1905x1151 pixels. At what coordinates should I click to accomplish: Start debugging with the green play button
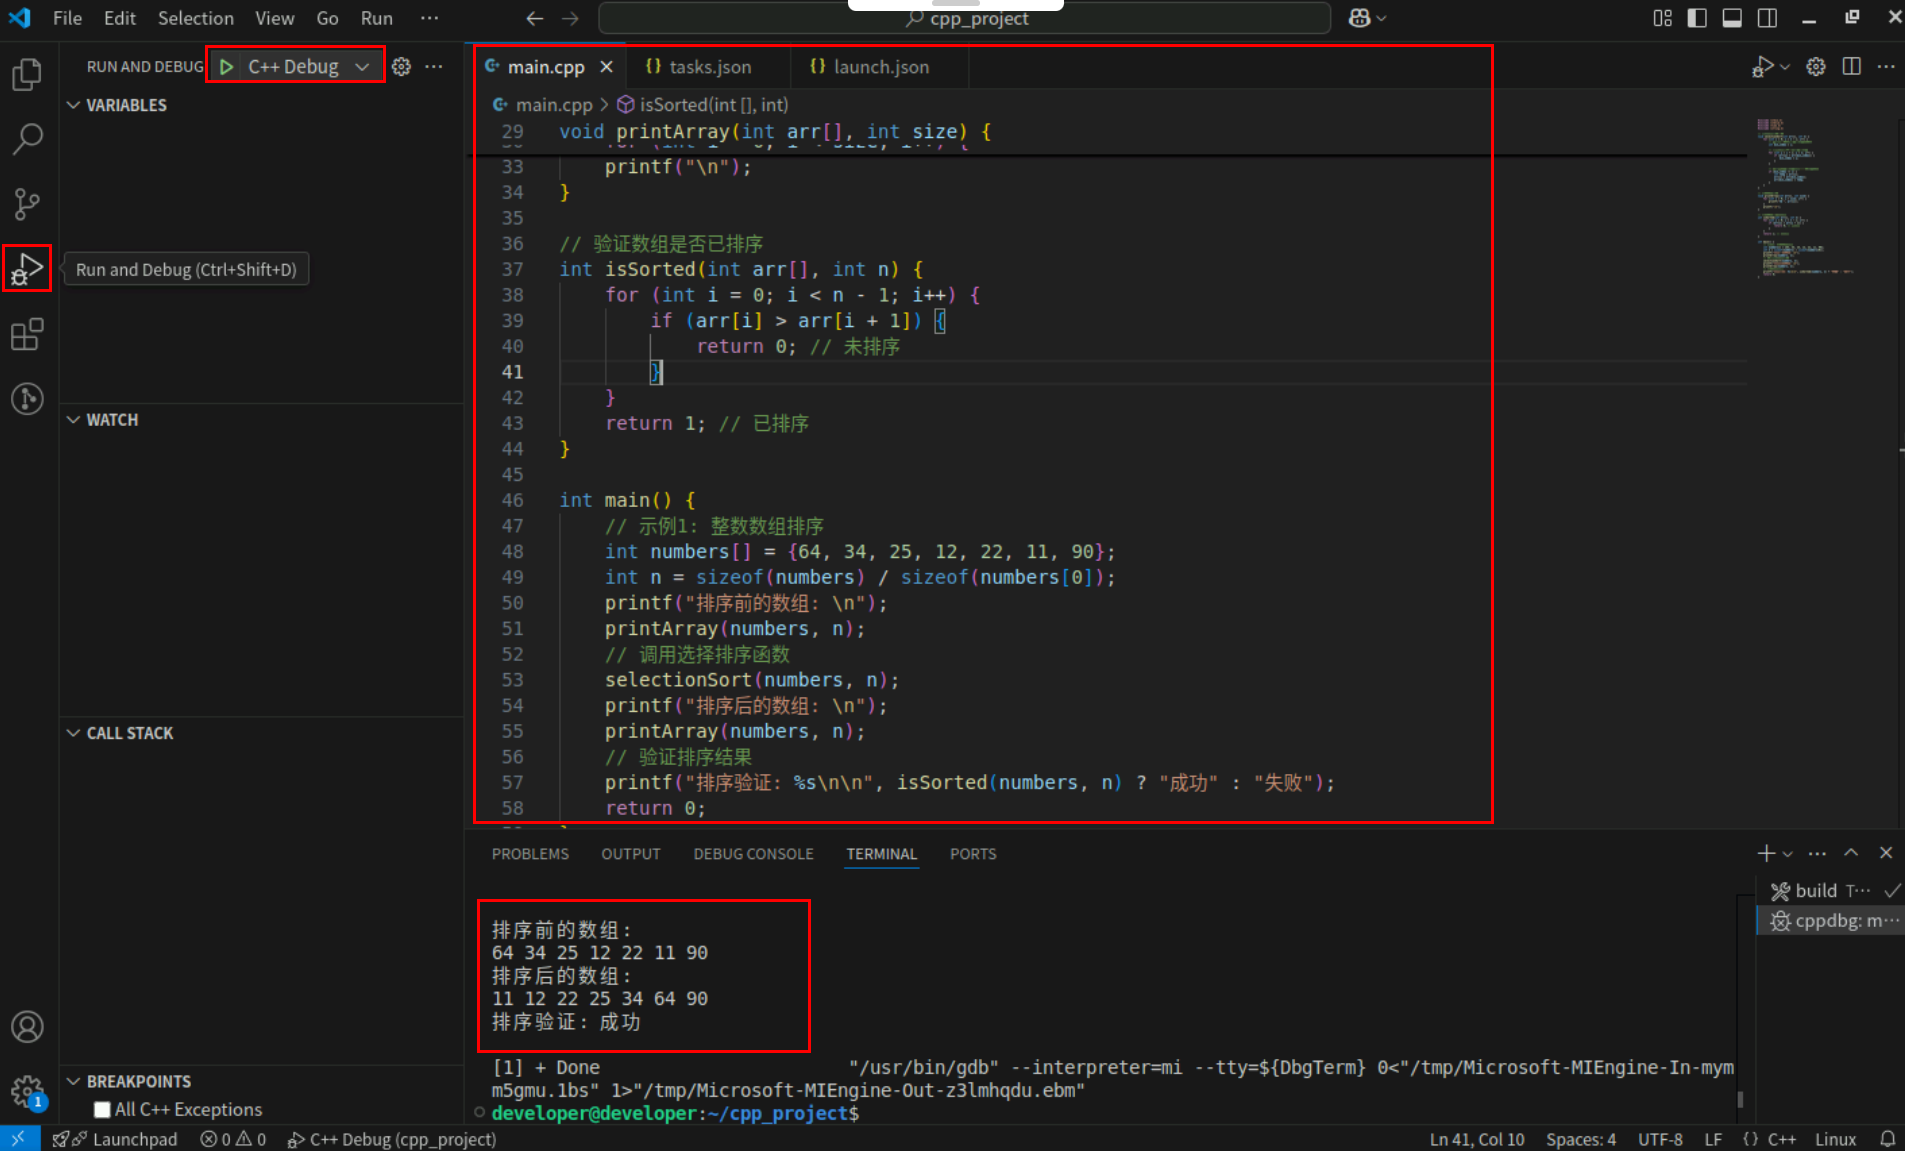(227, 66)
